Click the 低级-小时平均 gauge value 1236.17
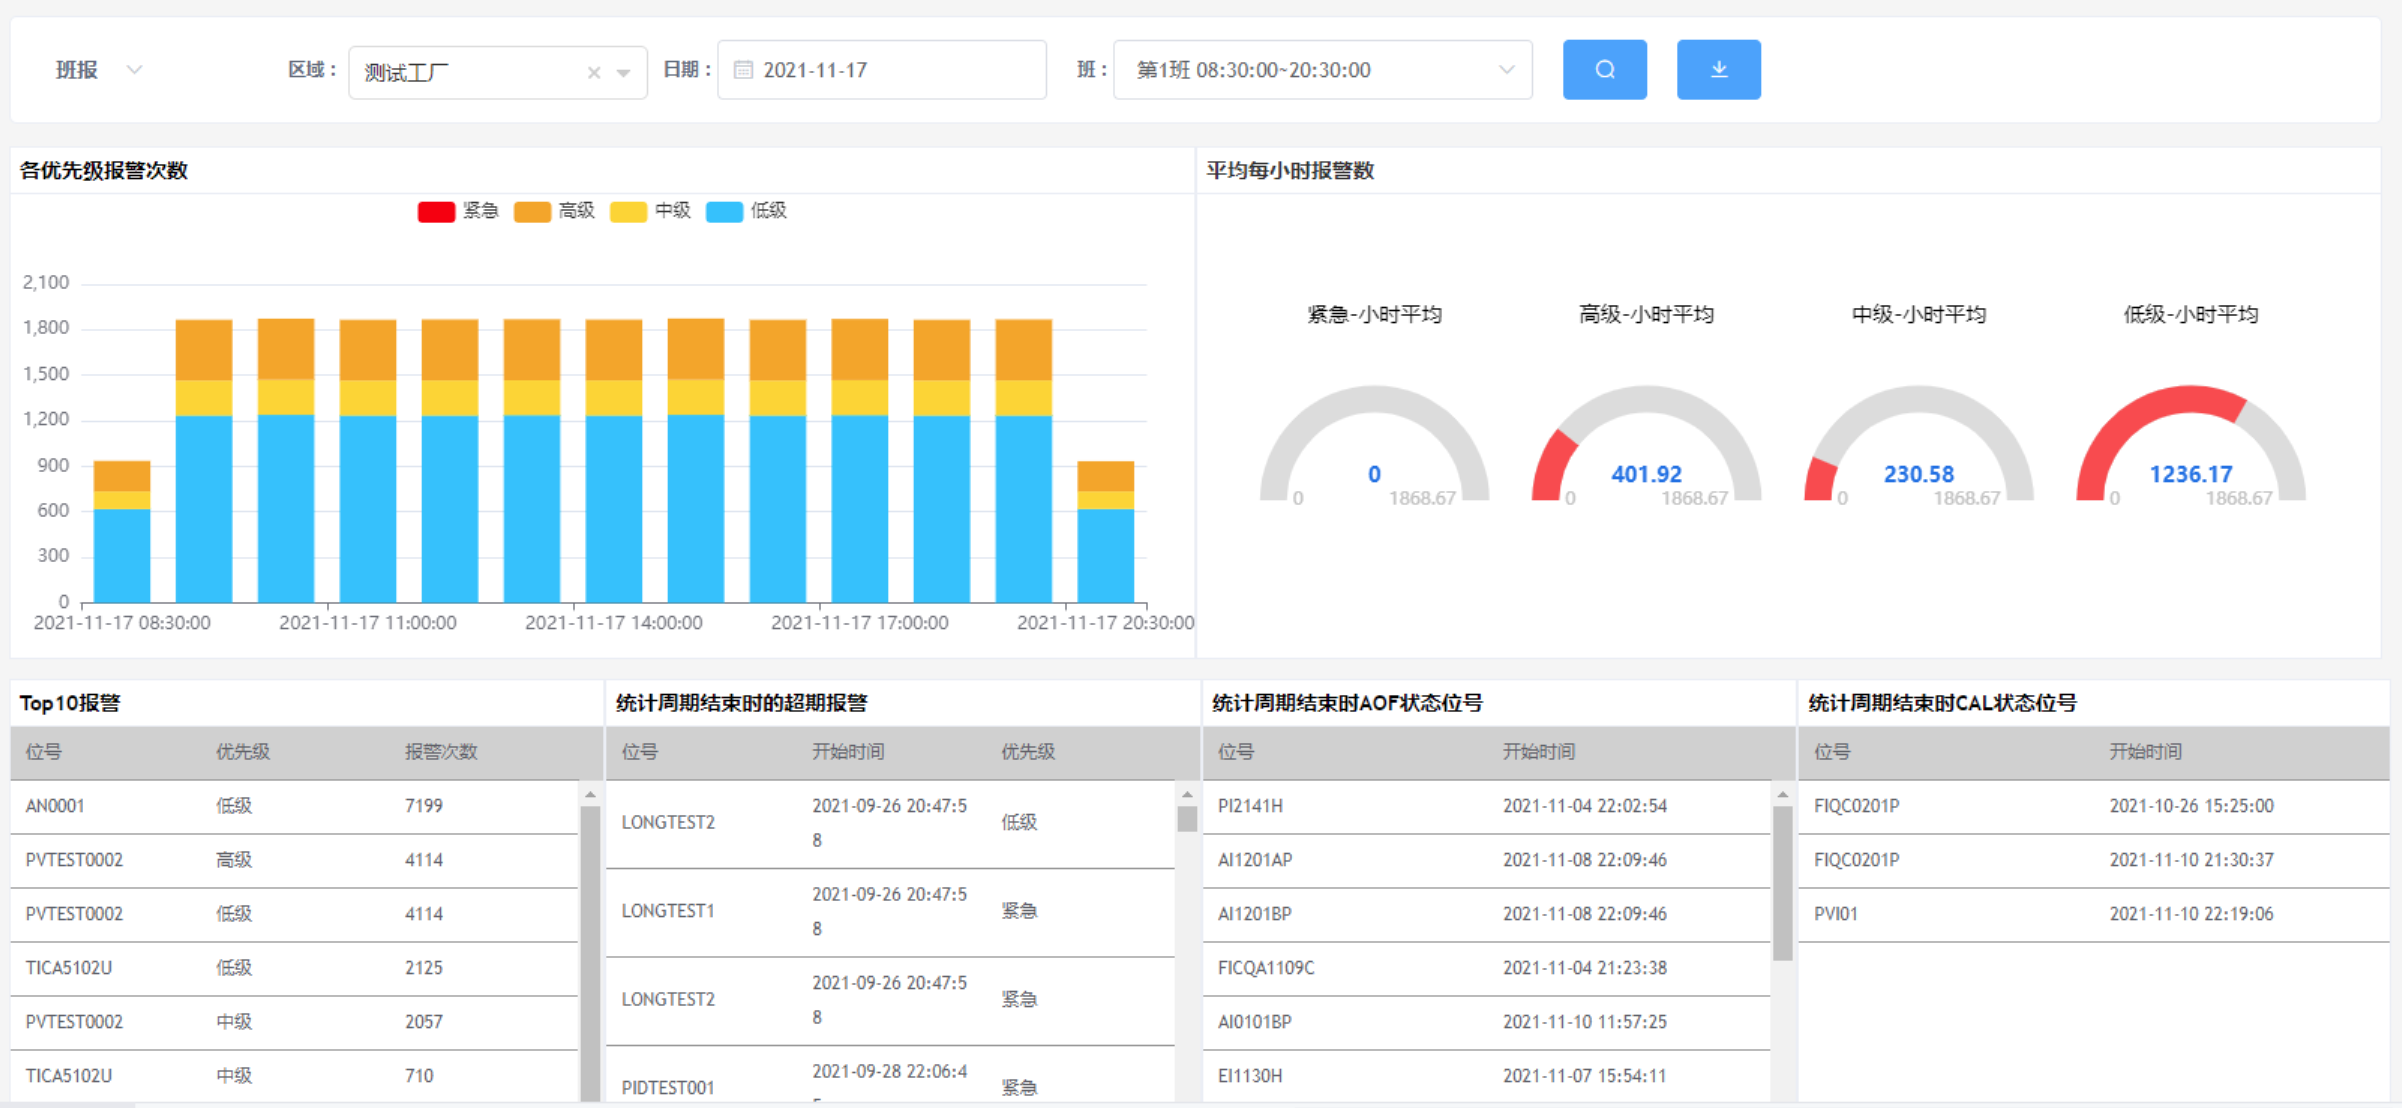This screenshot has height=1108, width=2402. [2190, 474]
